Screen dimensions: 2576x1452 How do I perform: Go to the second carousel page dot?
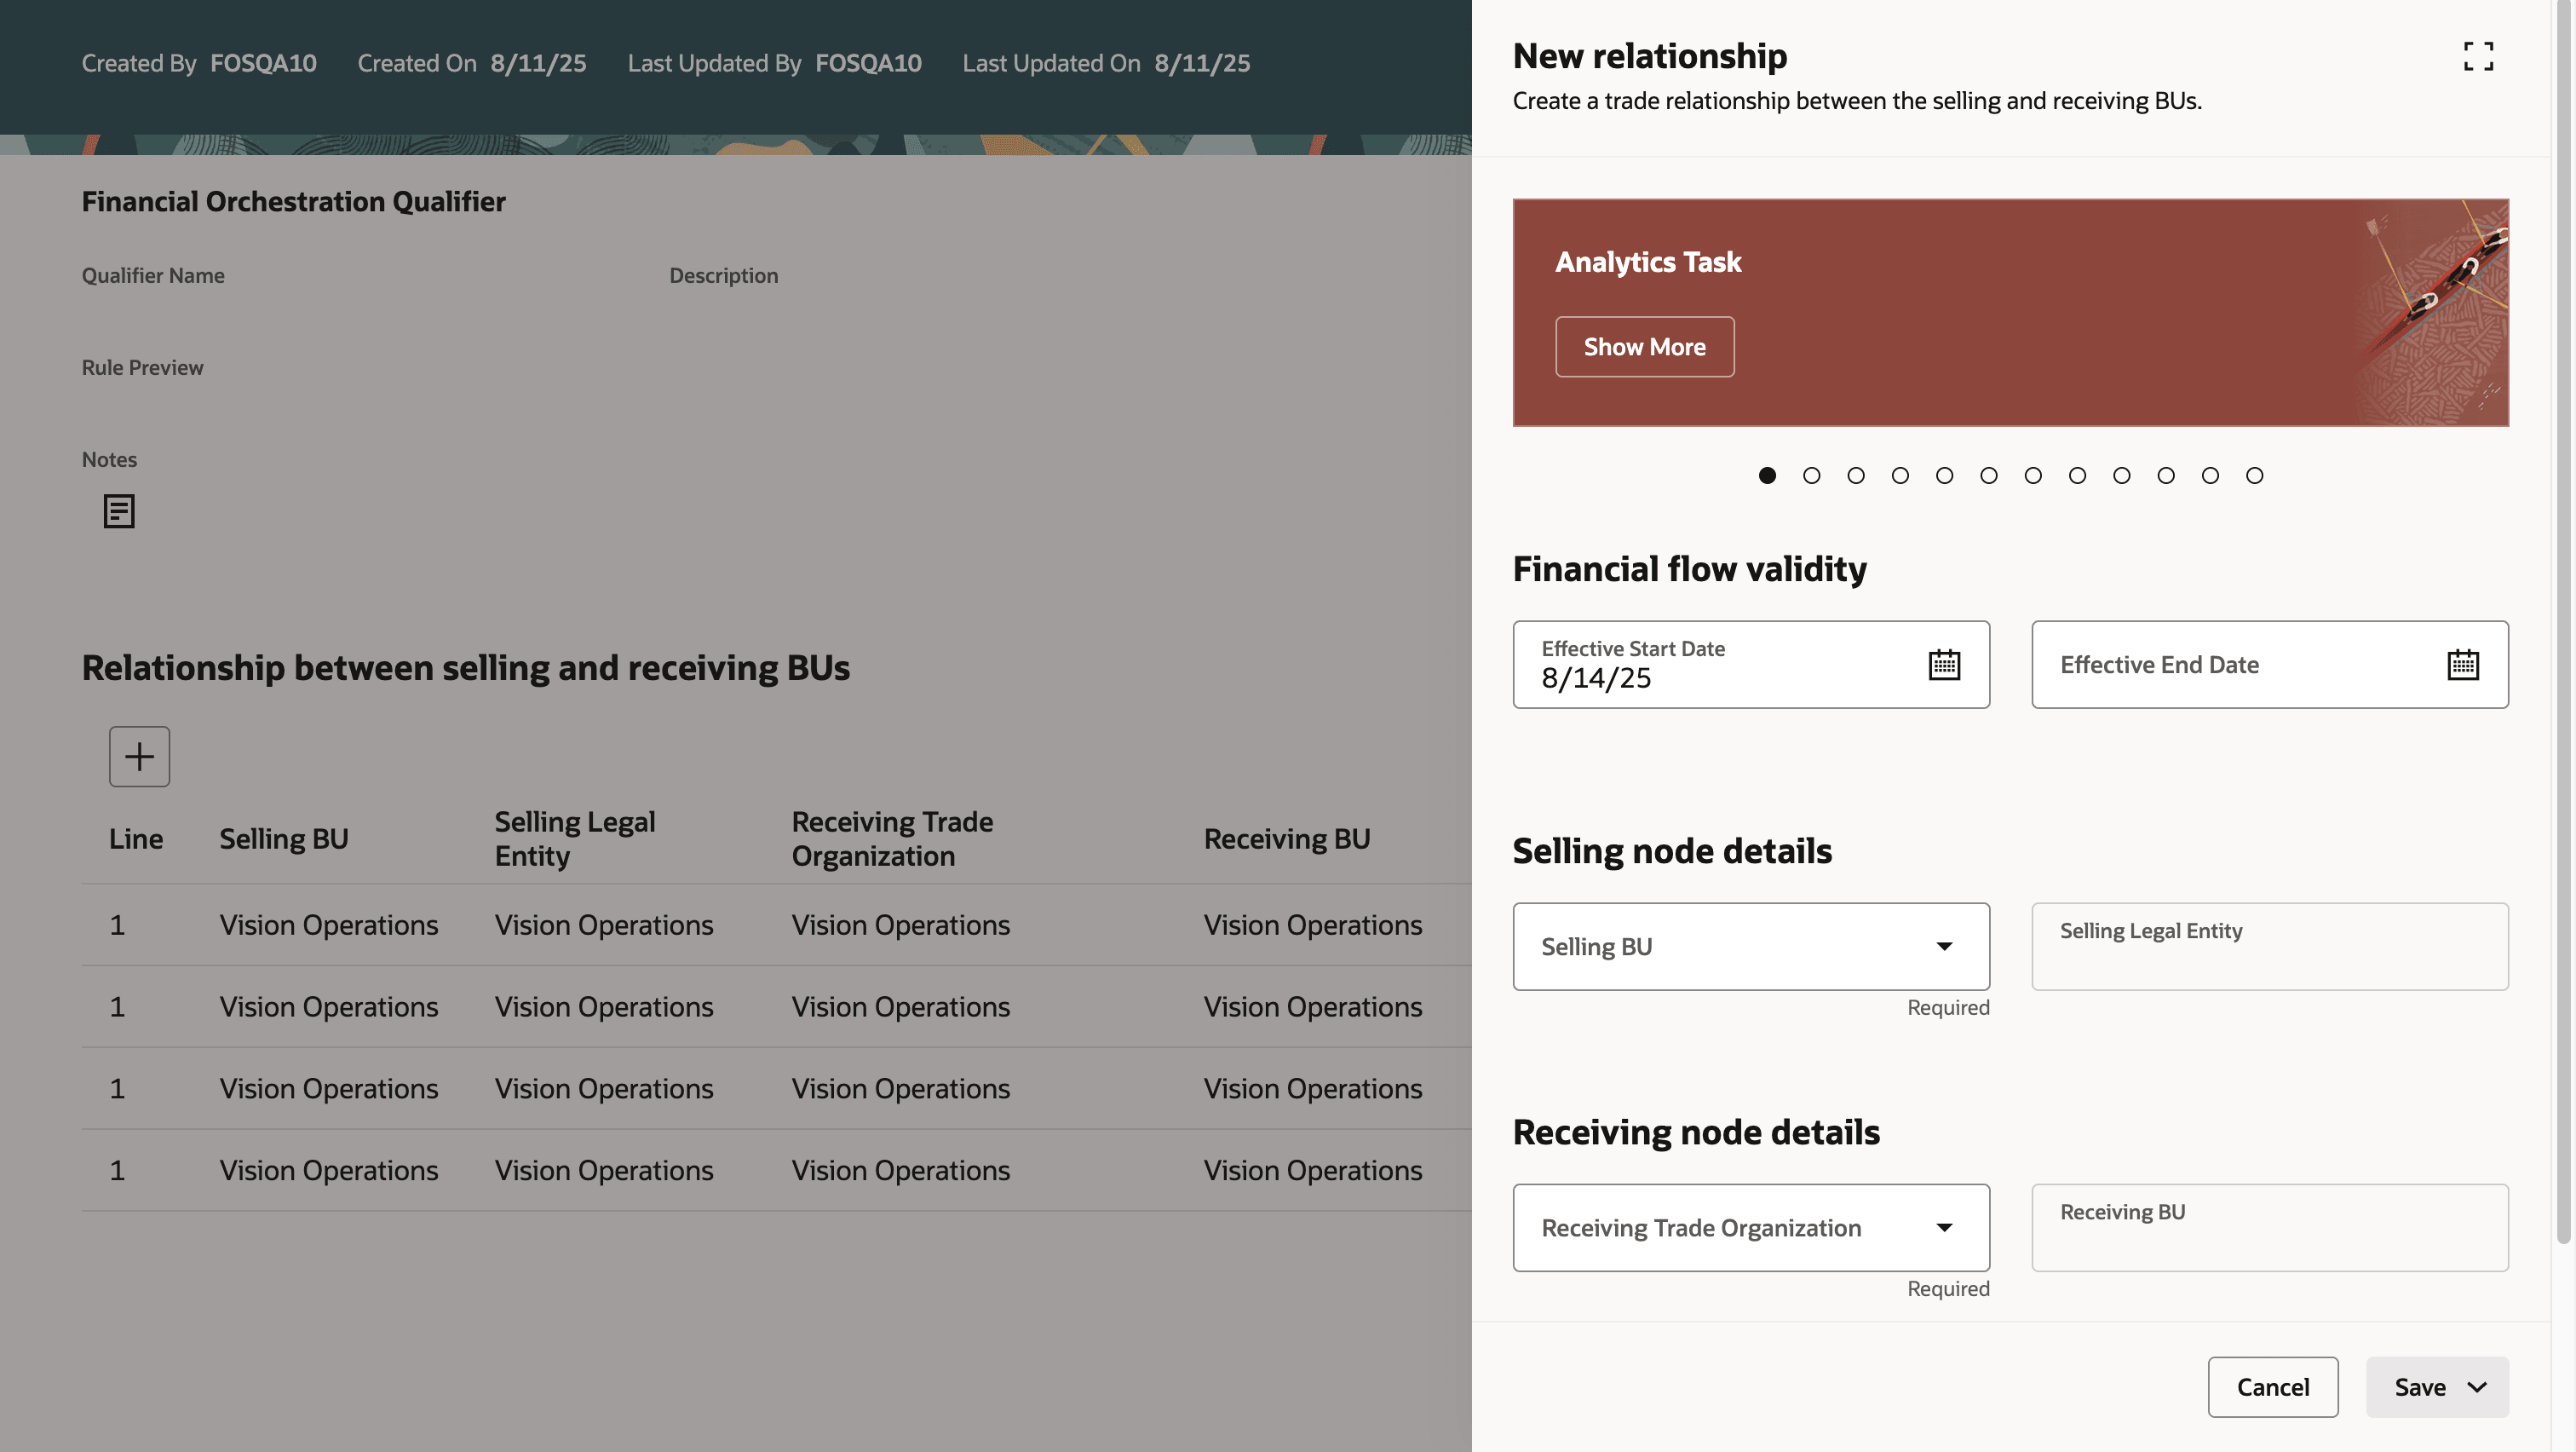pos(1811,475)
